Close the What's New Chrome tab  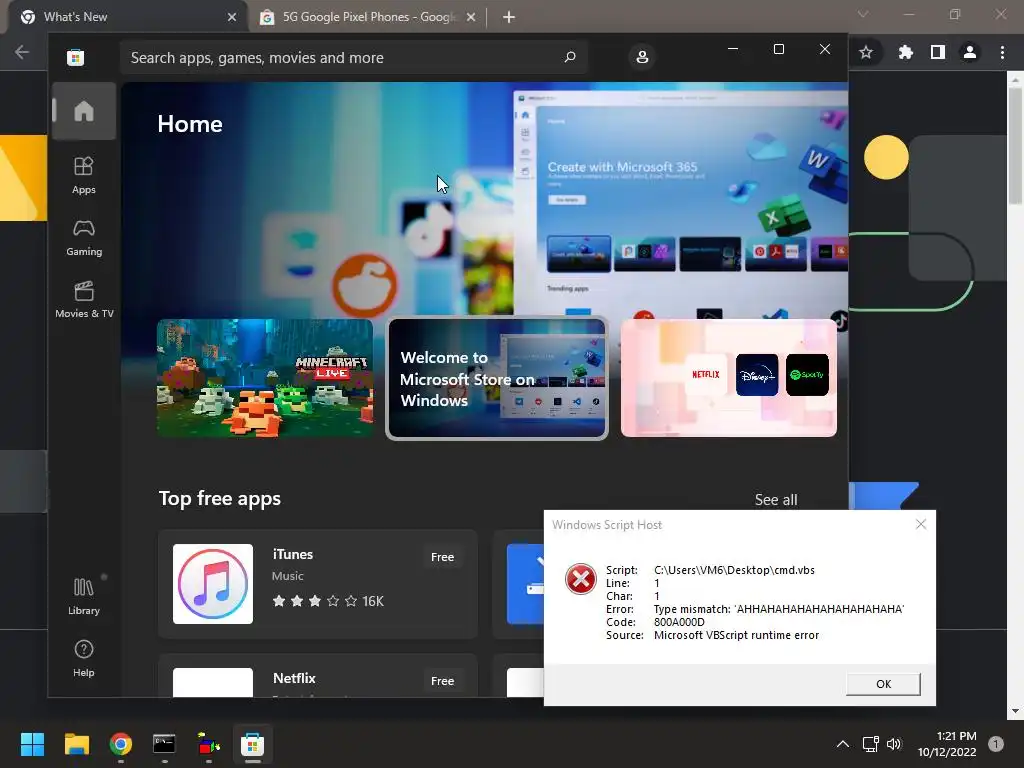[x=232, y=17]
